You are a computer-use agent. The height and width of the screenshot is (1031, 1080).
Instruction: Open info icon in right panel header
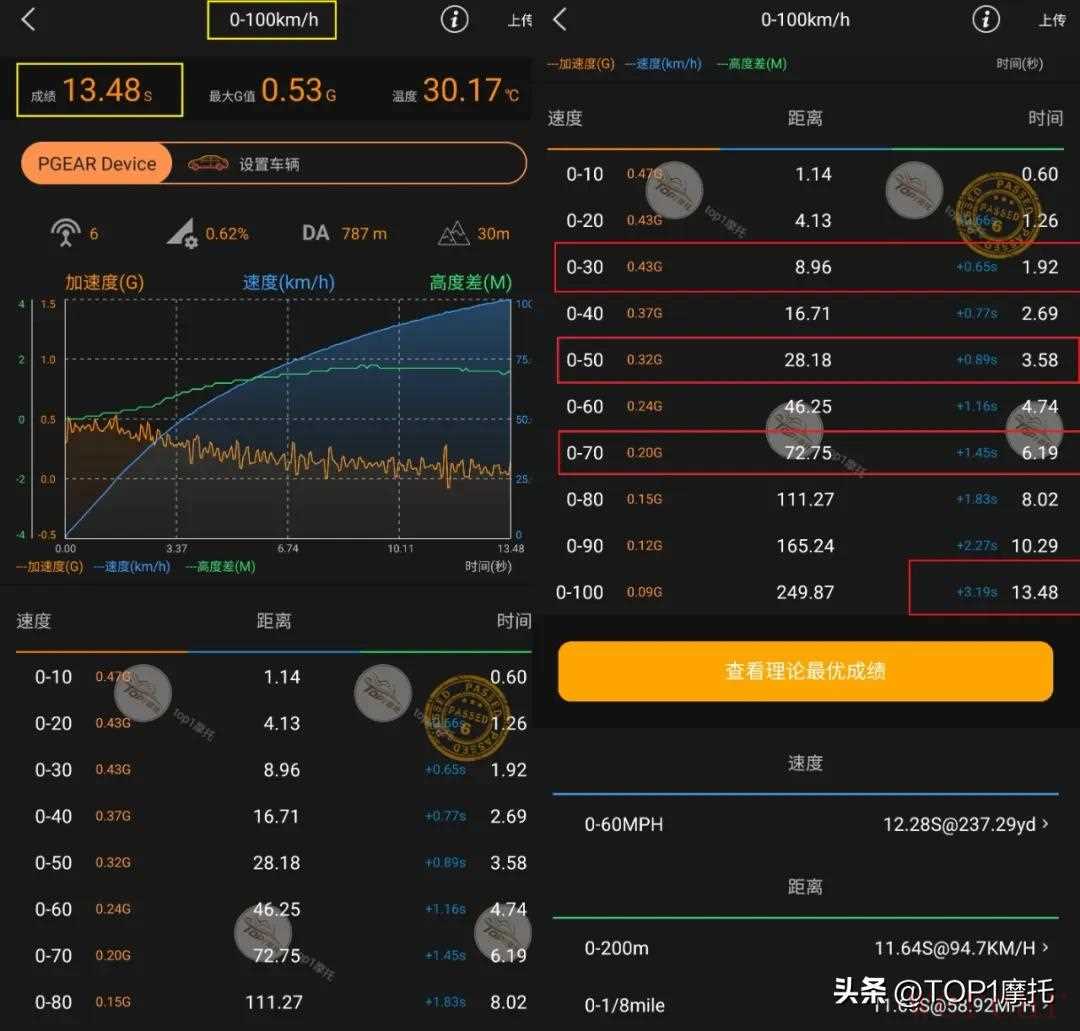coord(986,19)
